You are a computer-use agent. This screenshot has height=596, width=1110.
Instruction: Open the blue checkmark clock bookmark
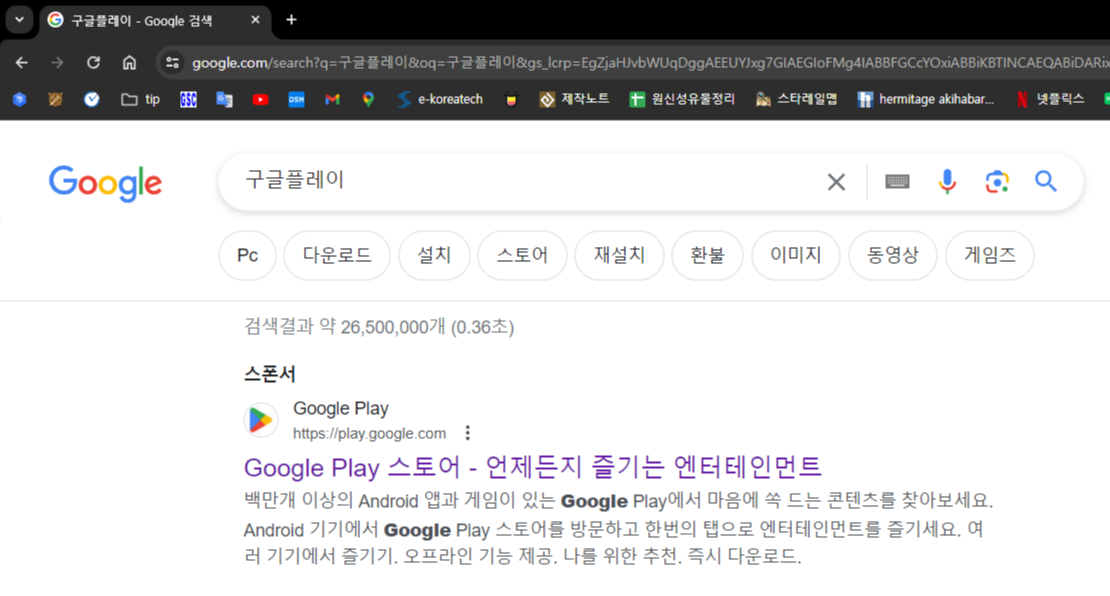click(x=91, y=100)
